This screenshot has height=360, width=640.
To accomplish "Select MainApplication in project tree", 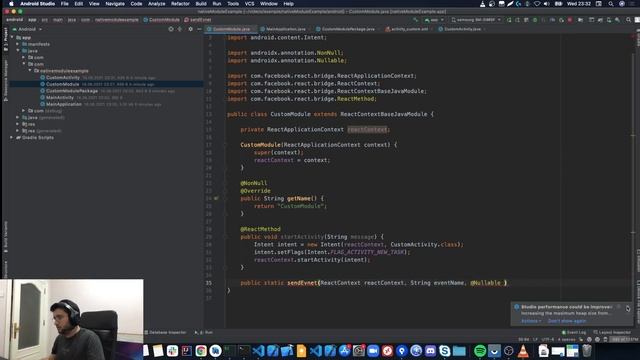I will [x=64, y=104].
